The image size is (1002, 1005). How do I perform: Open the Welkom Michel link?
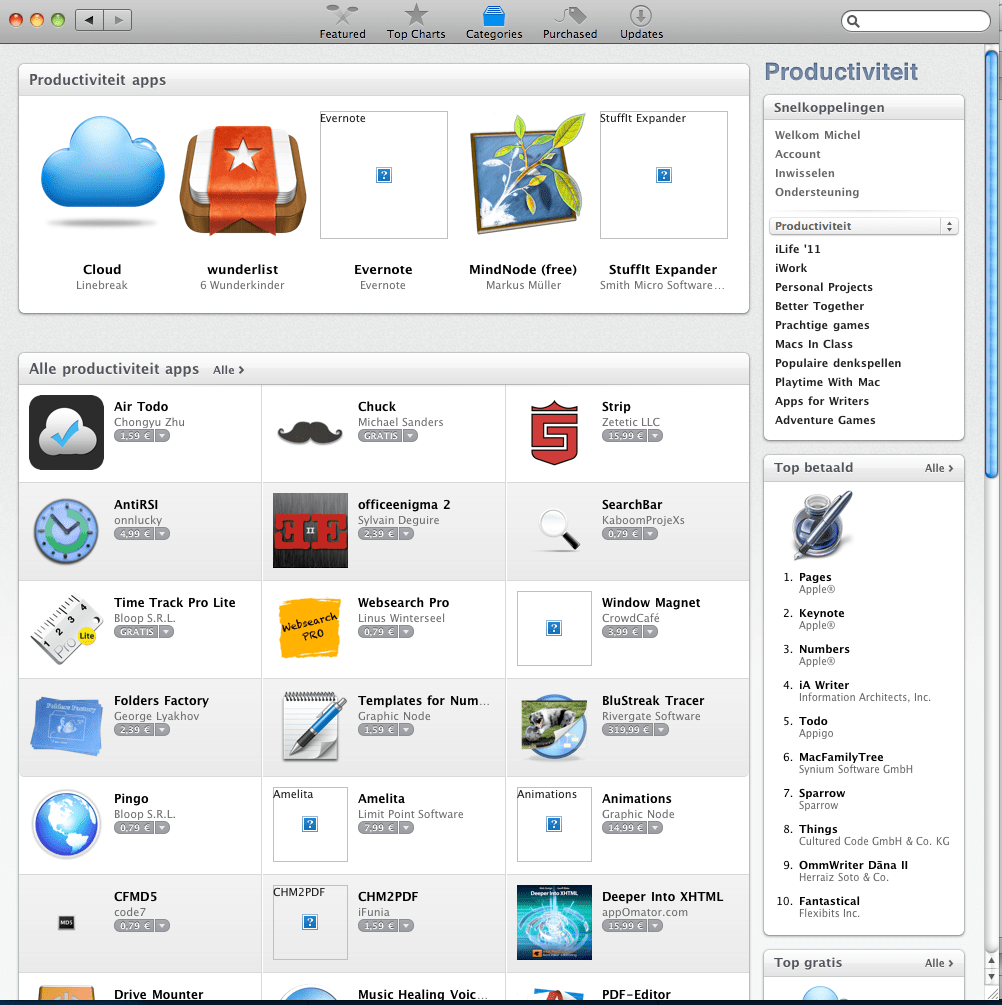tap(817, 135)
